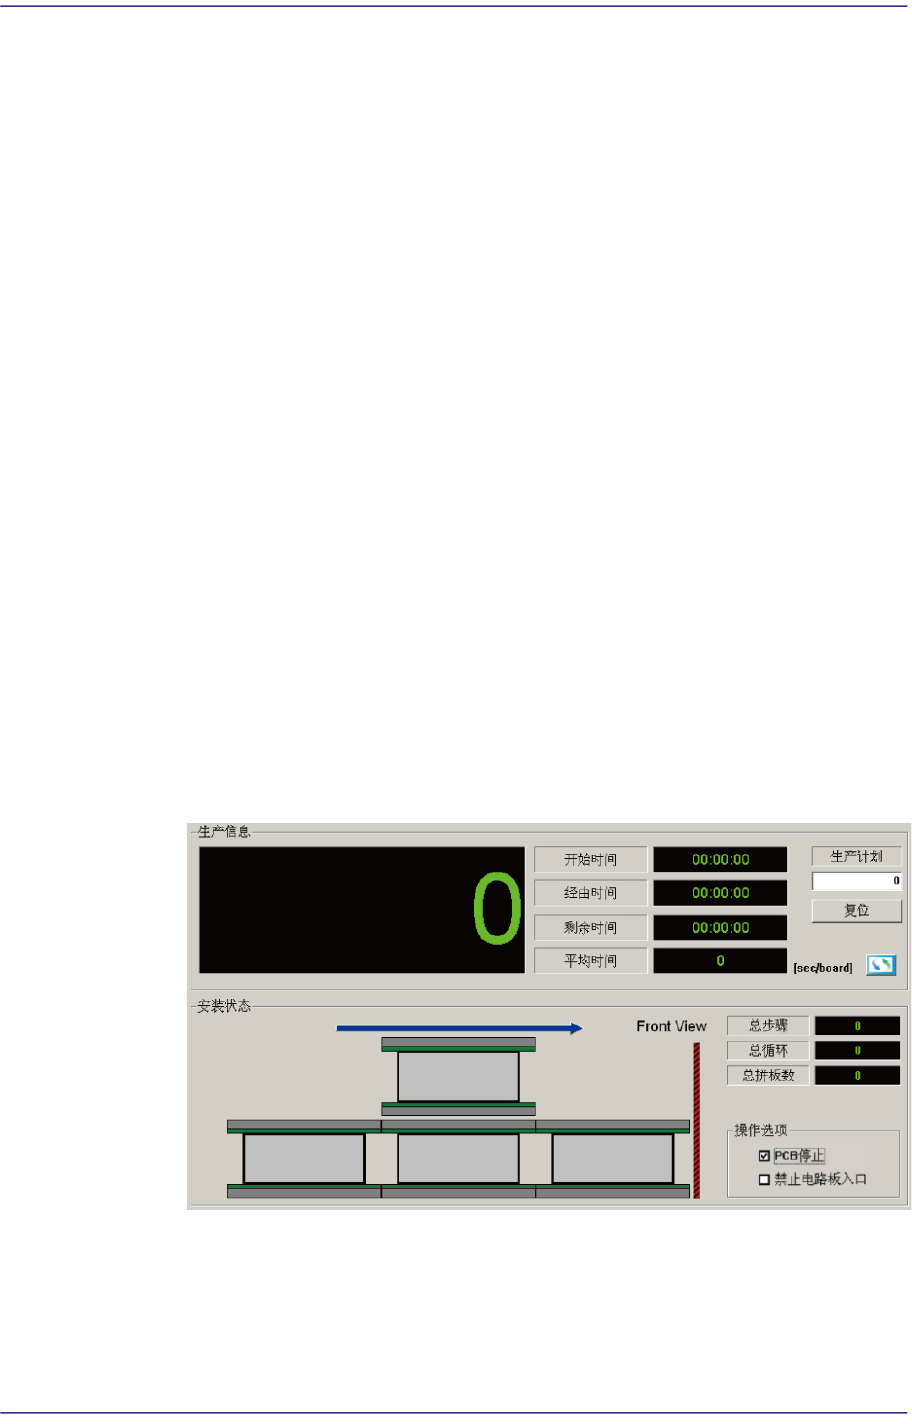Click the 总拼板数 label
The image size is (912, 1424).
click(768, 1075)
